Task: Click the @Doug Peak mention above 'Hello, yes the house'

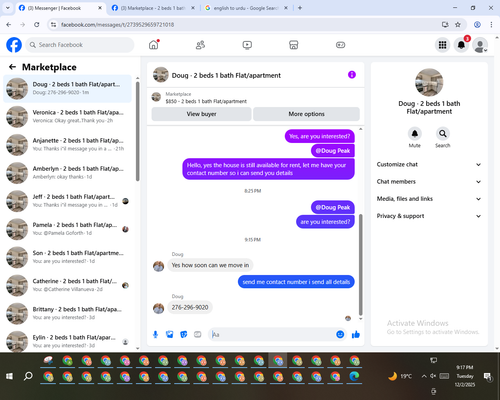Action: pos(333,151)
